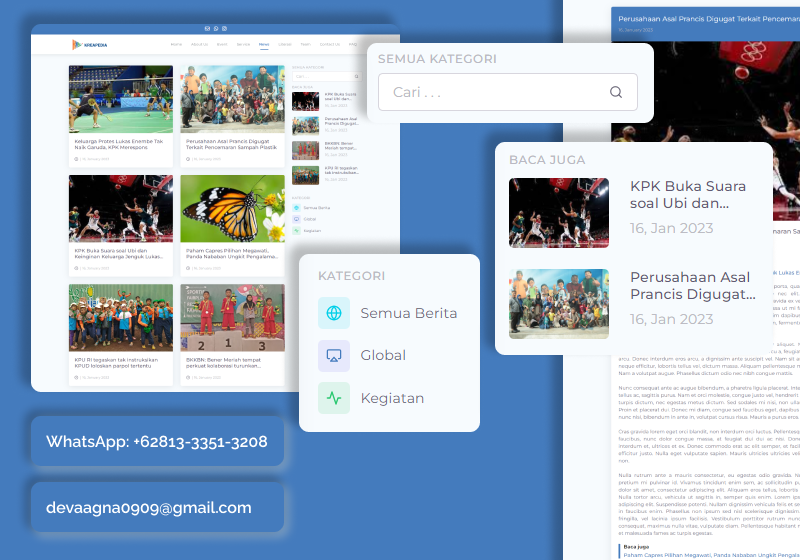Click the article page title 'Perusahaan Asal Prancis Digugat Terkait Pencemaran'
The height and width of the screenshot is (560, 800).
pos(709,19)
